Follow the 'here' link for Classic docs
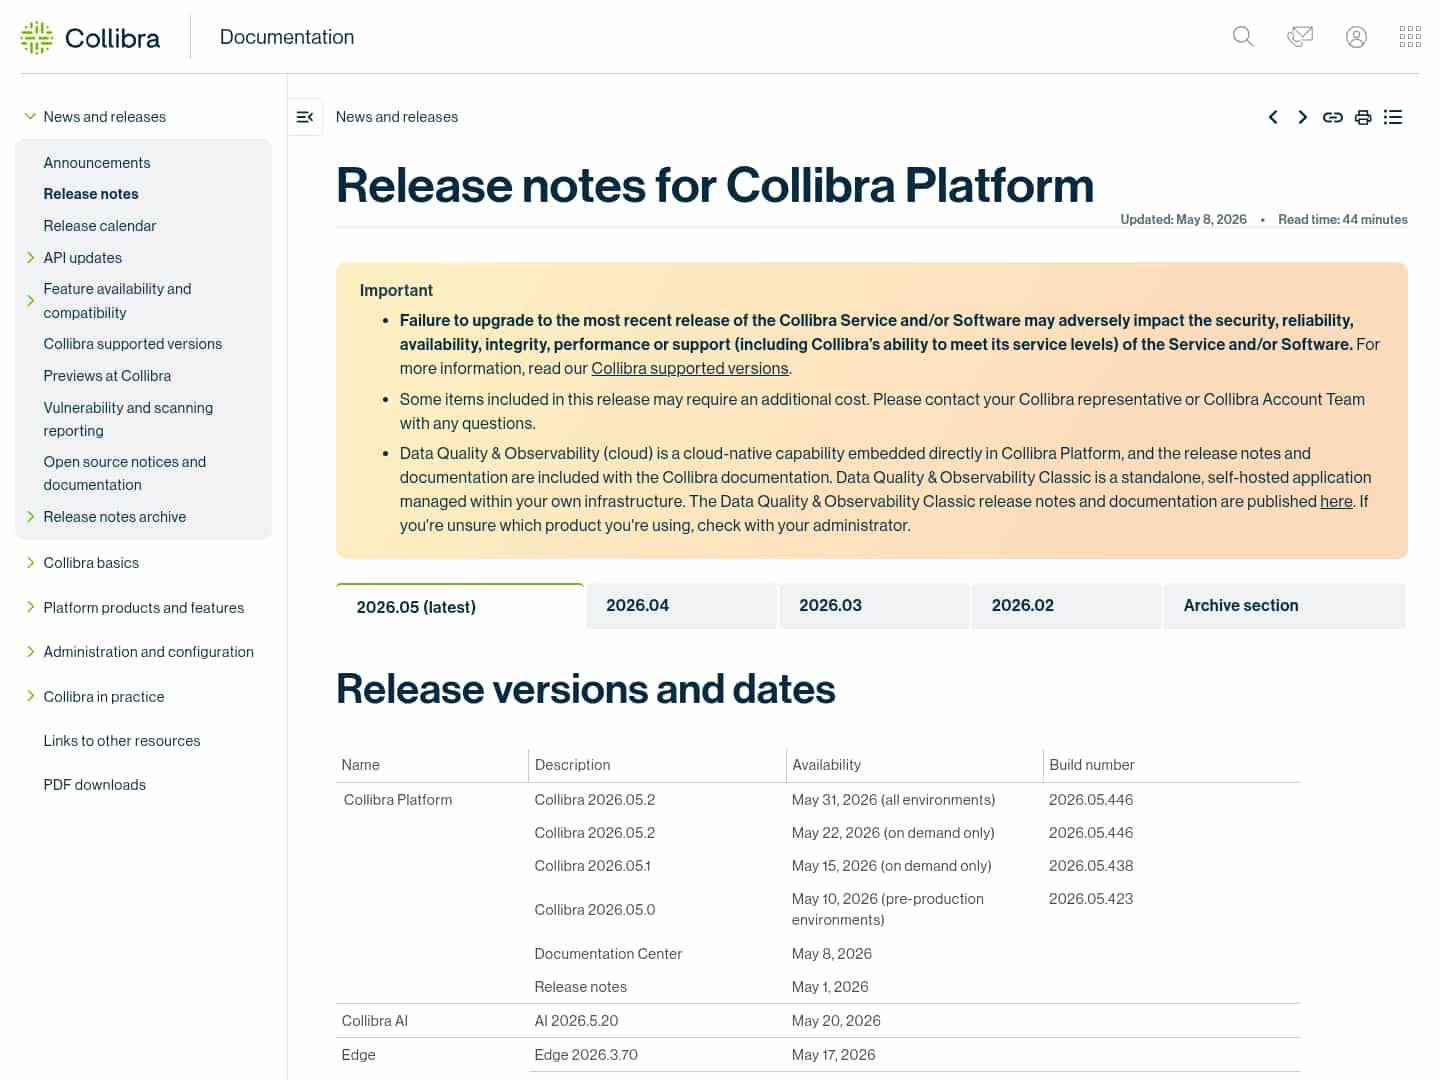Screen dimensions: 1440x1080 click(1336, 501)
